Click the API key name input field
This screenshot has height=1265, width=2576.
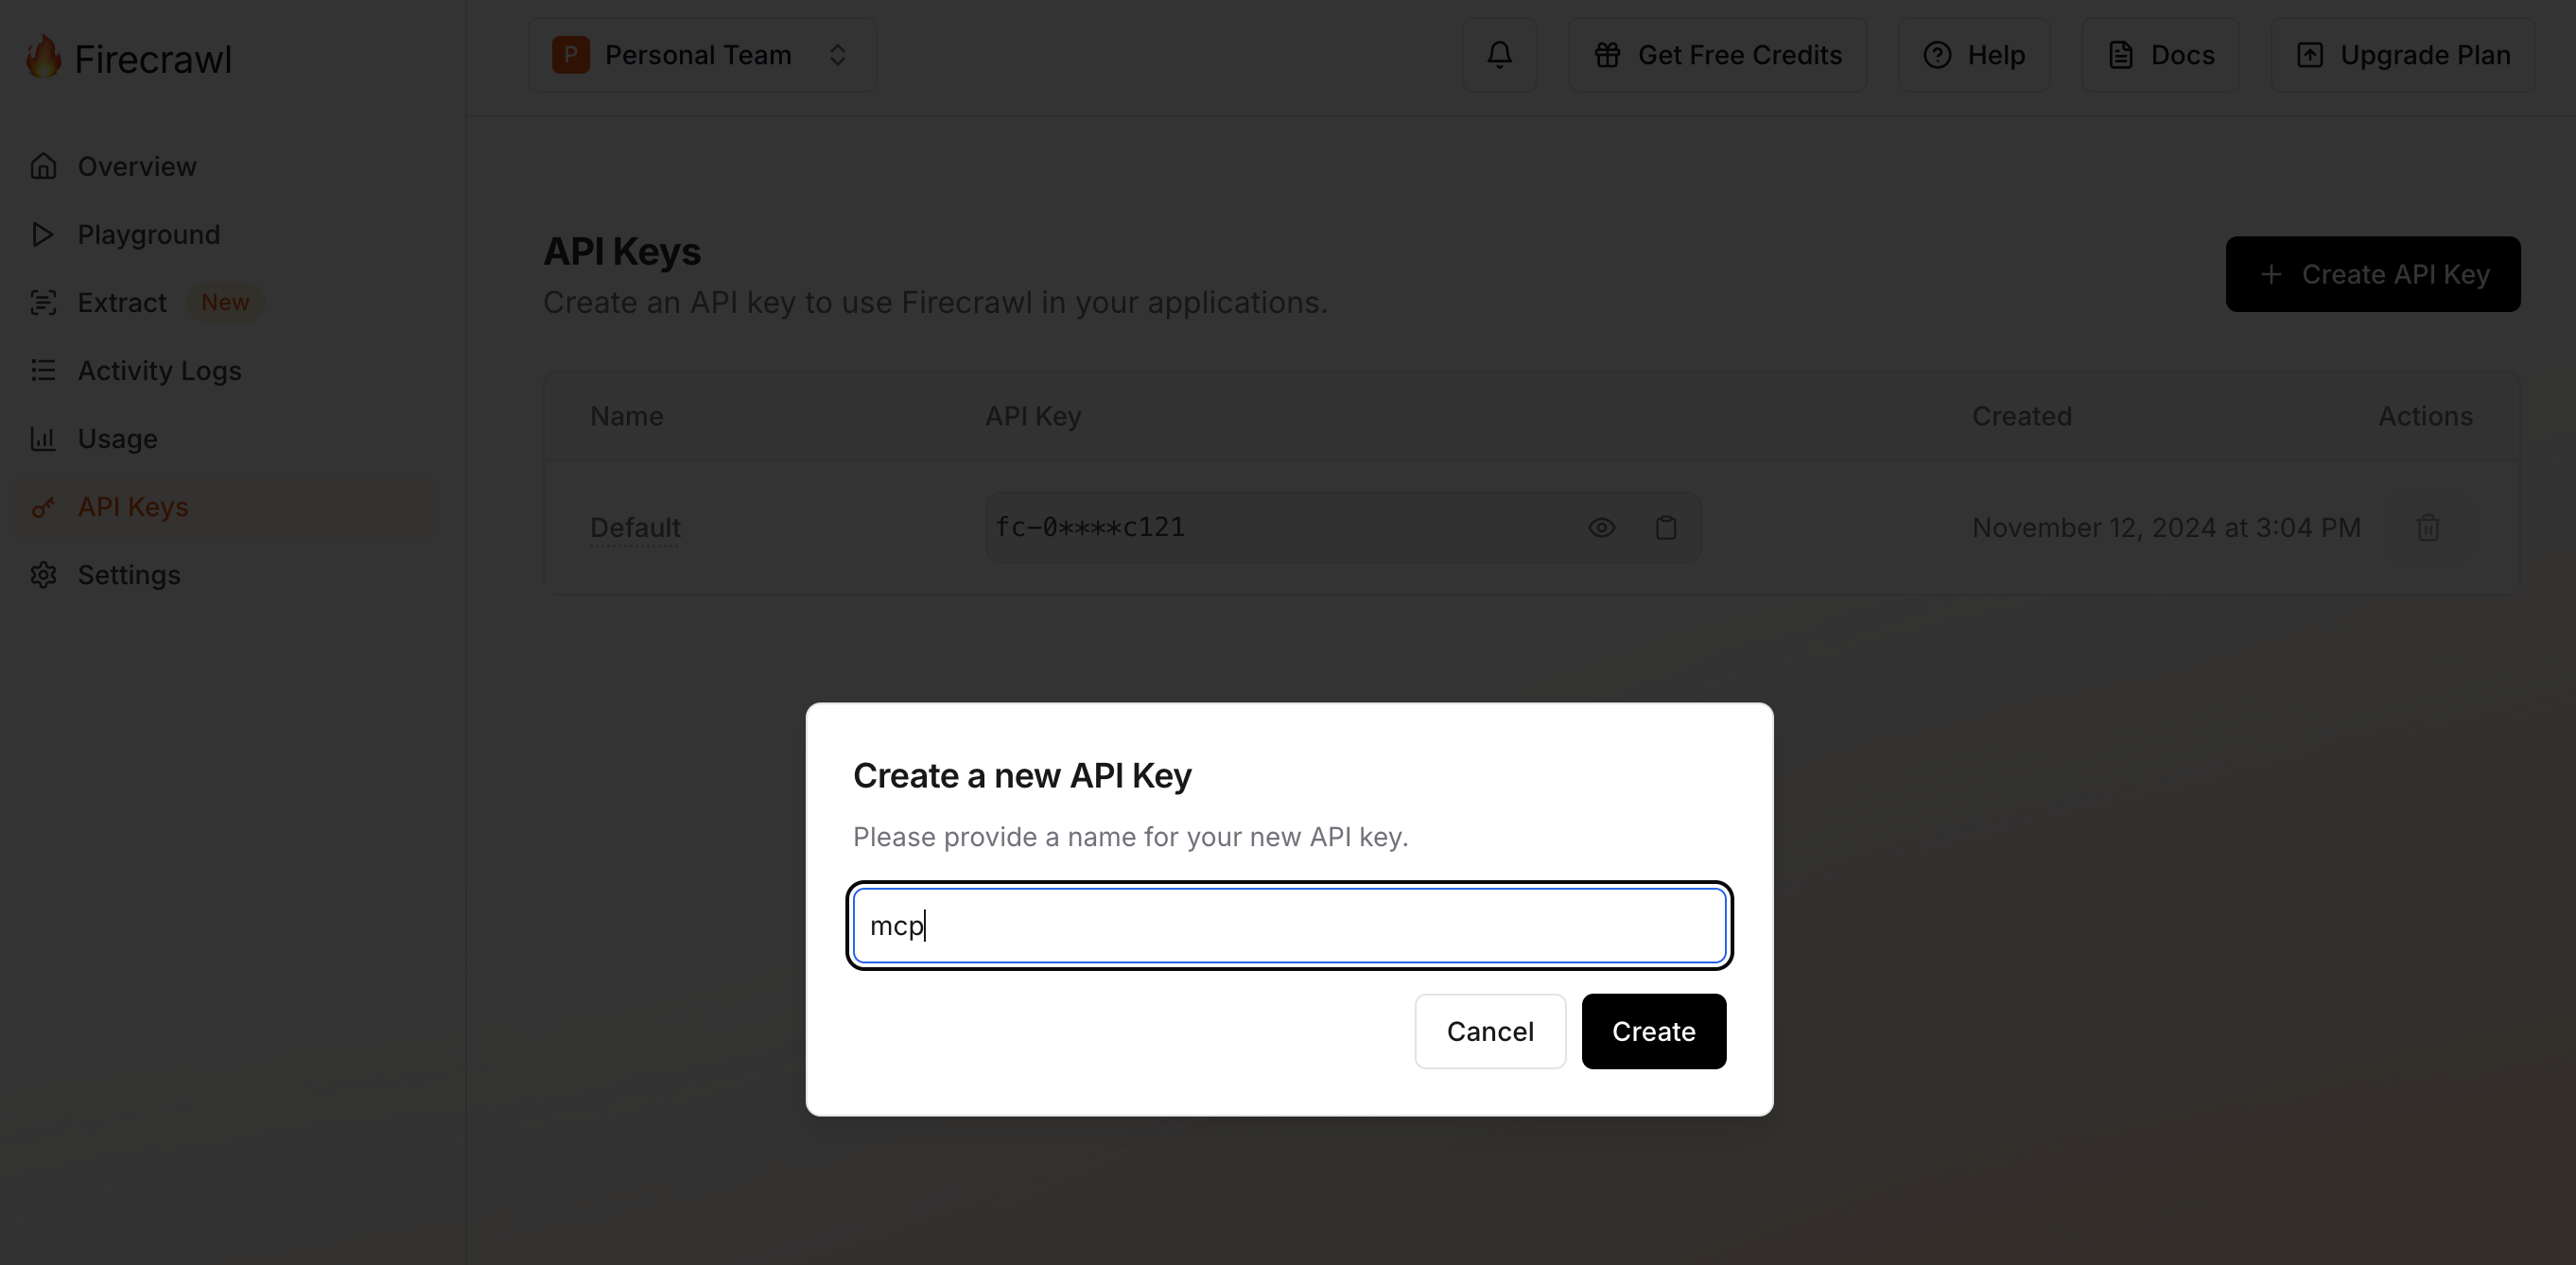point(1289,926)
